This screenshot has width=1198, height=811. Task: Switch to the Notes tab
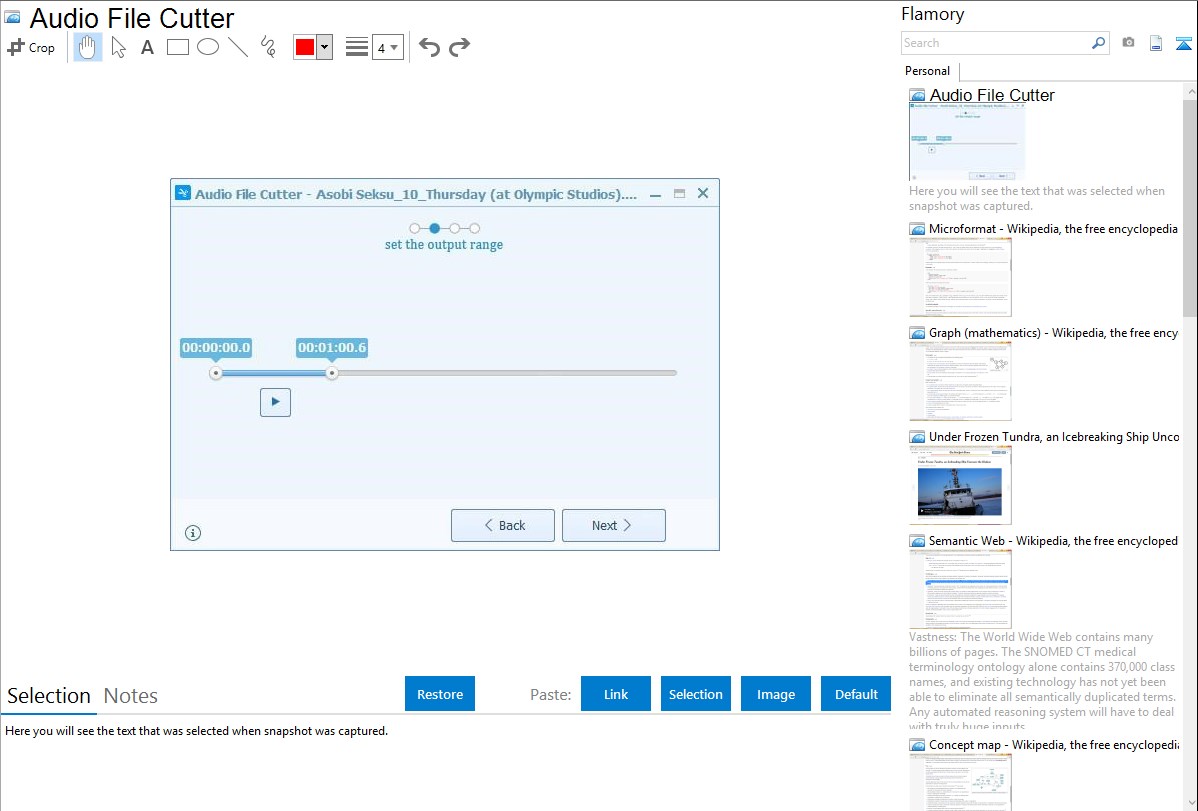tap(131, 696)
